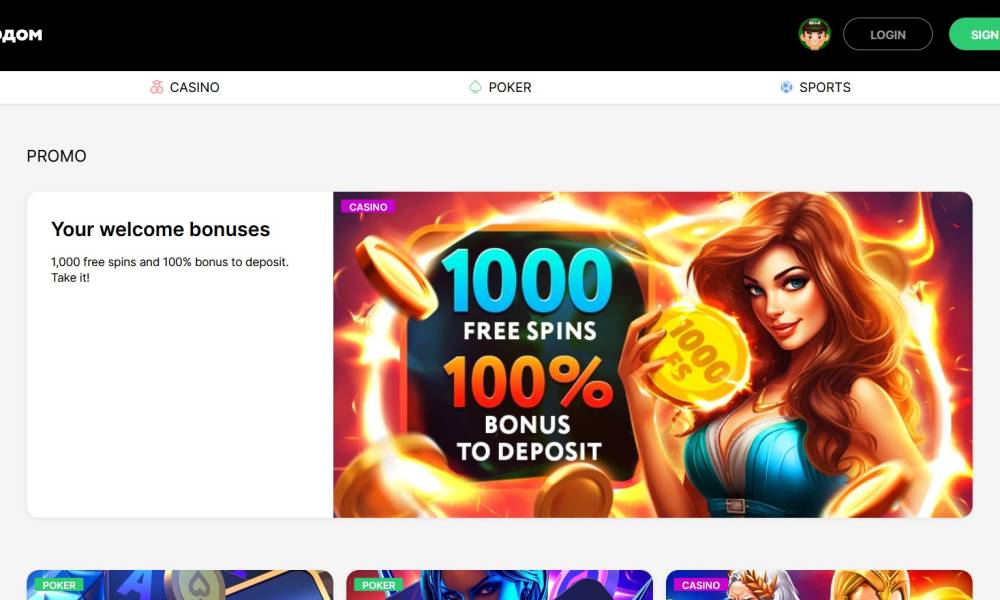1000x600 pixels.
Task: Open the second poker promo card
Action: [x=499, y=585]
